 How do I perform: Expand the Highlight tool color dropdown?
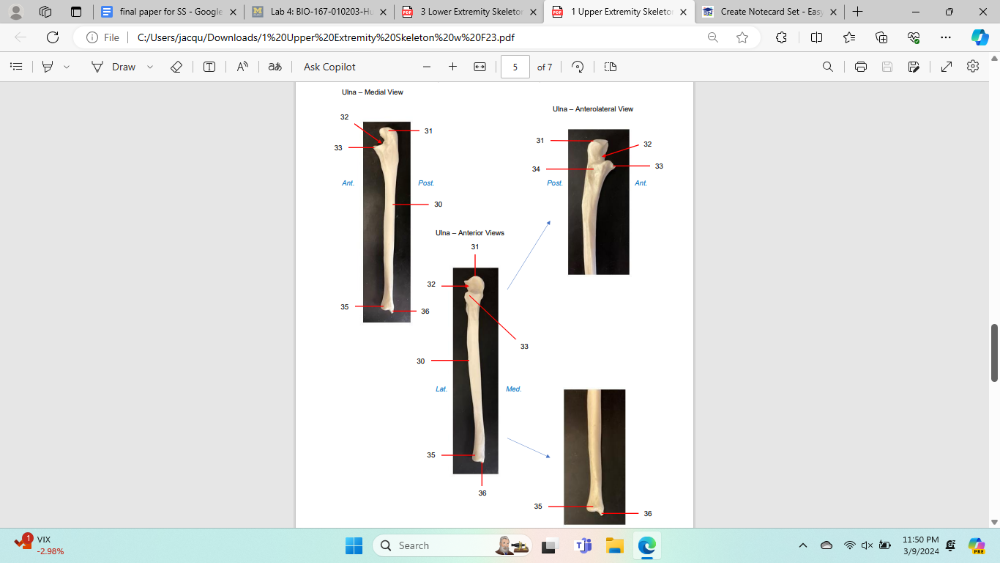[67, 67]
